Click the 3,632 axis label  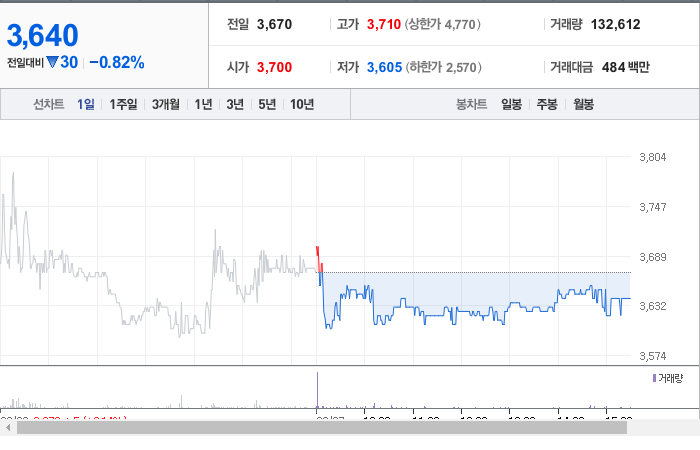(652, 306)
